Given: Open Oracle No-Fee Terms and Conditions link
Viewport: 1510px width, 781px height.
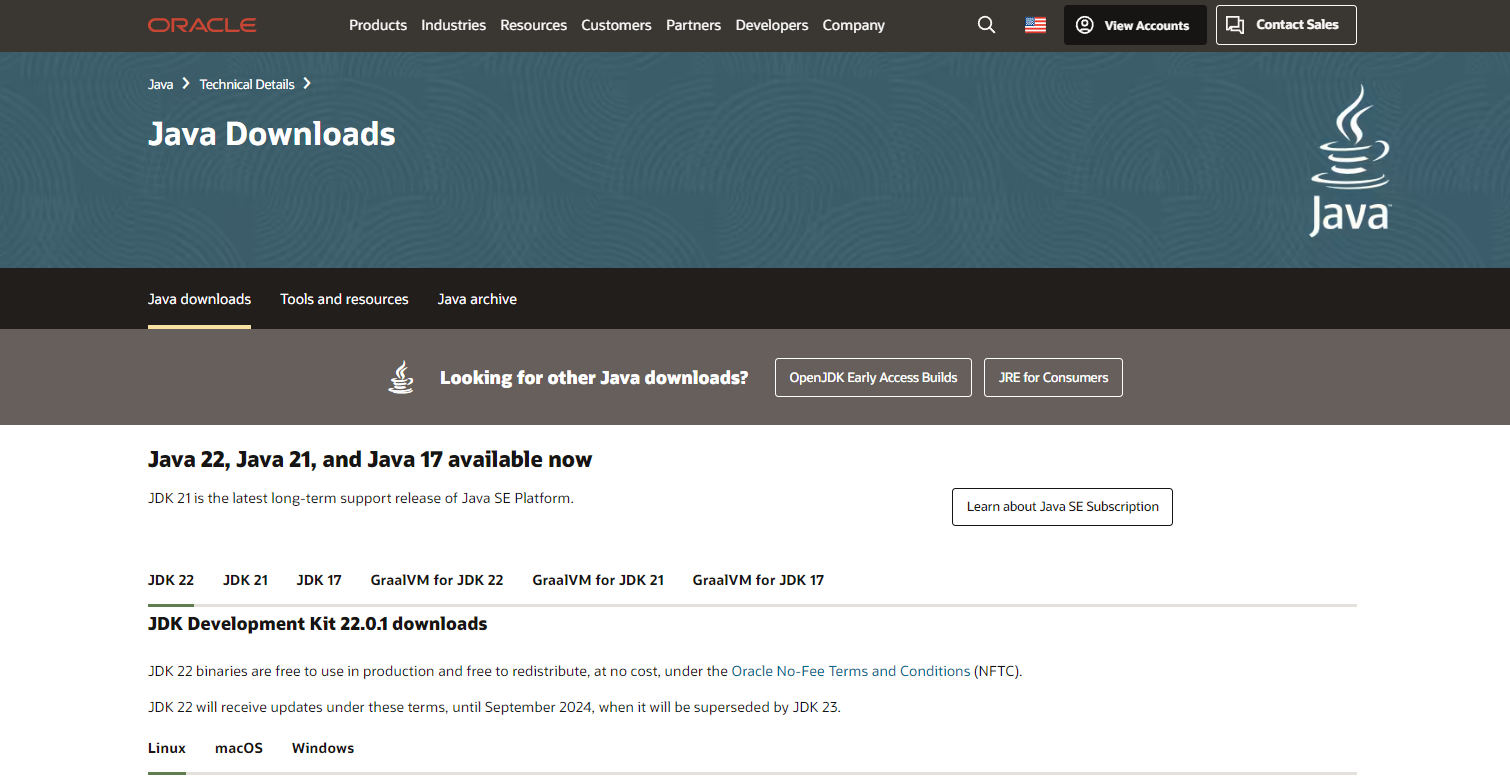Looking at the screenshot, I should coord(851,671).
